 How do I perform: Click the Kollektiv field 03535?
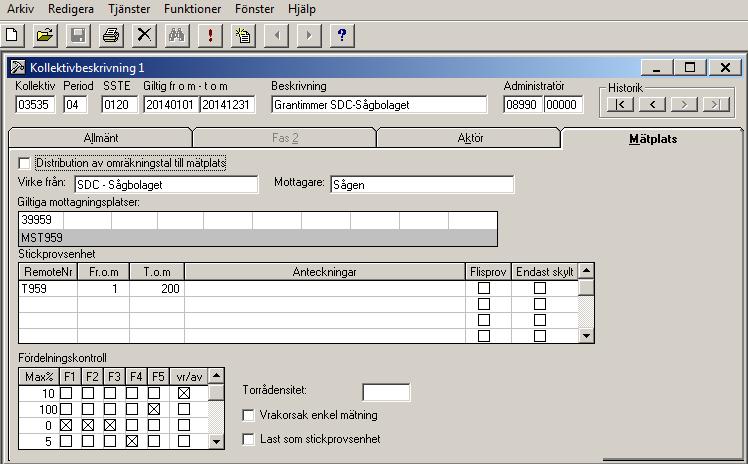(35, 104)
